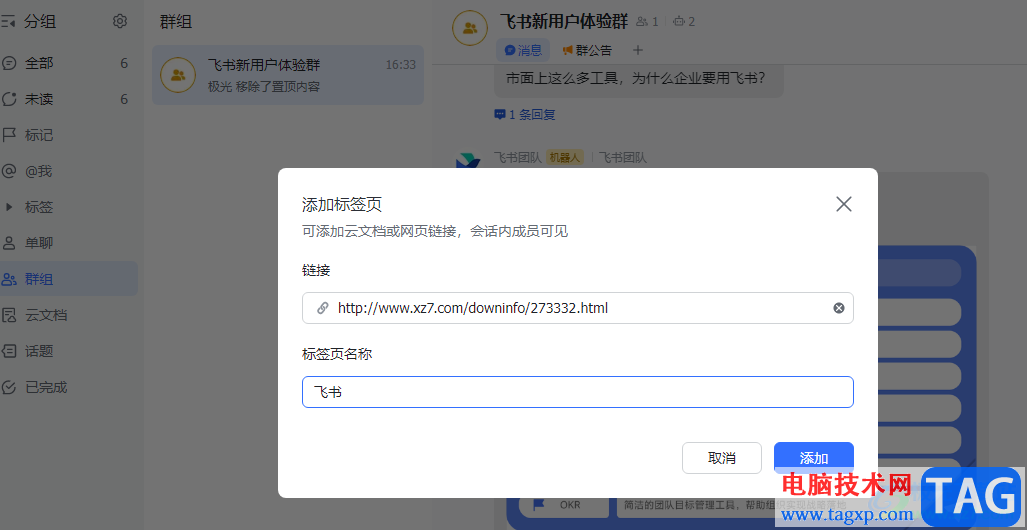Clear the link field contents
1027x530 pixels.
click(838, 308)
